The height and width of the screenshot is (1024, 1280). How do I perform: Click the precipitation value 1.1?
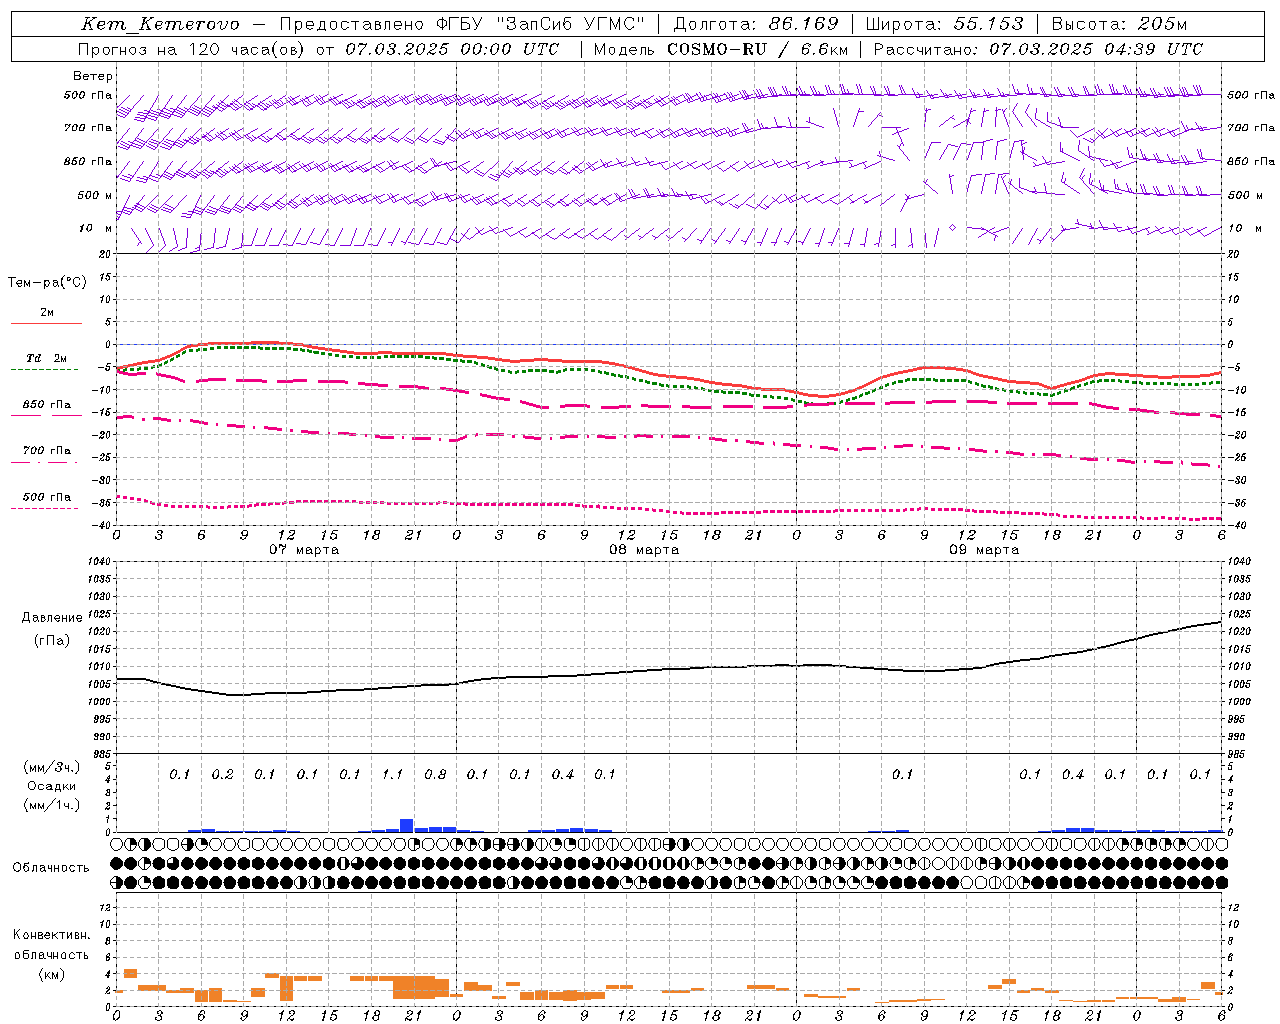(x=392, y=774)
